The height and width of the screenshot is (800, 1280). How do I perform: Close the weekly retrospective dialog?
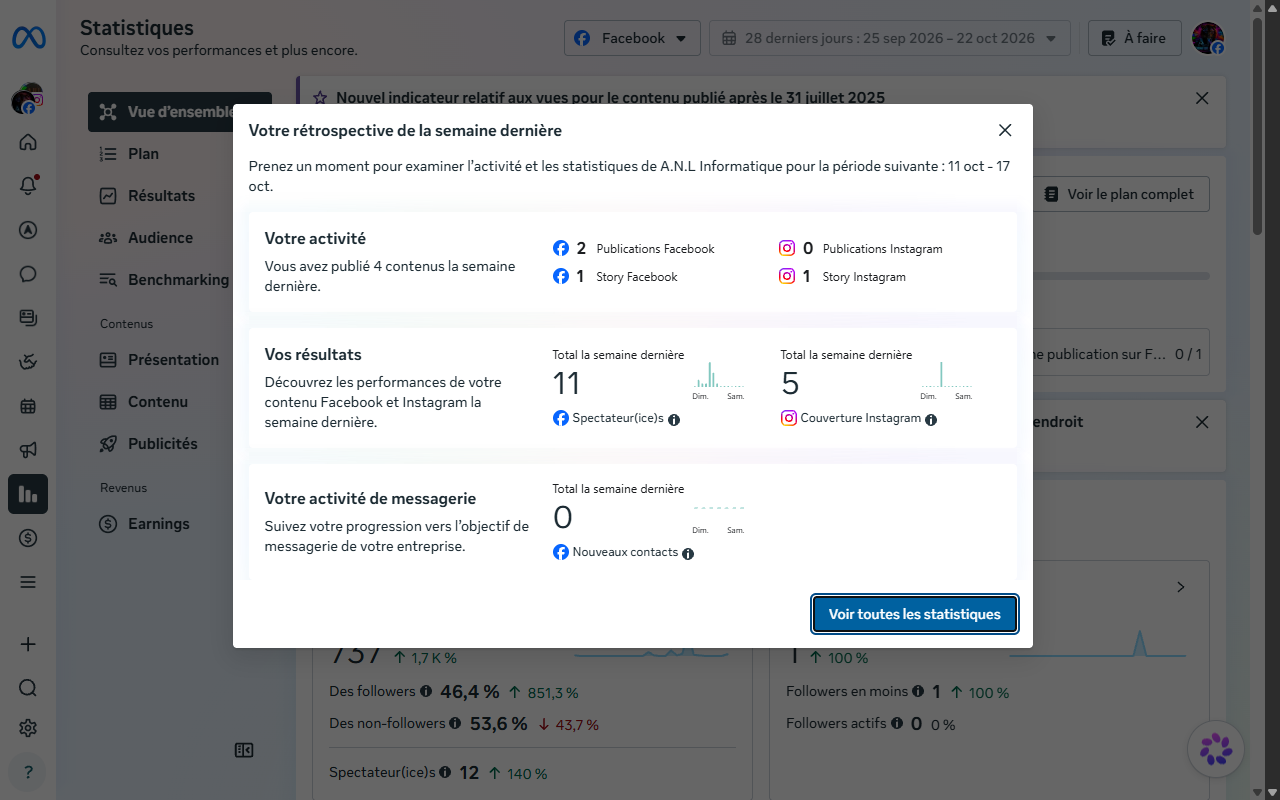point(1005,130)
